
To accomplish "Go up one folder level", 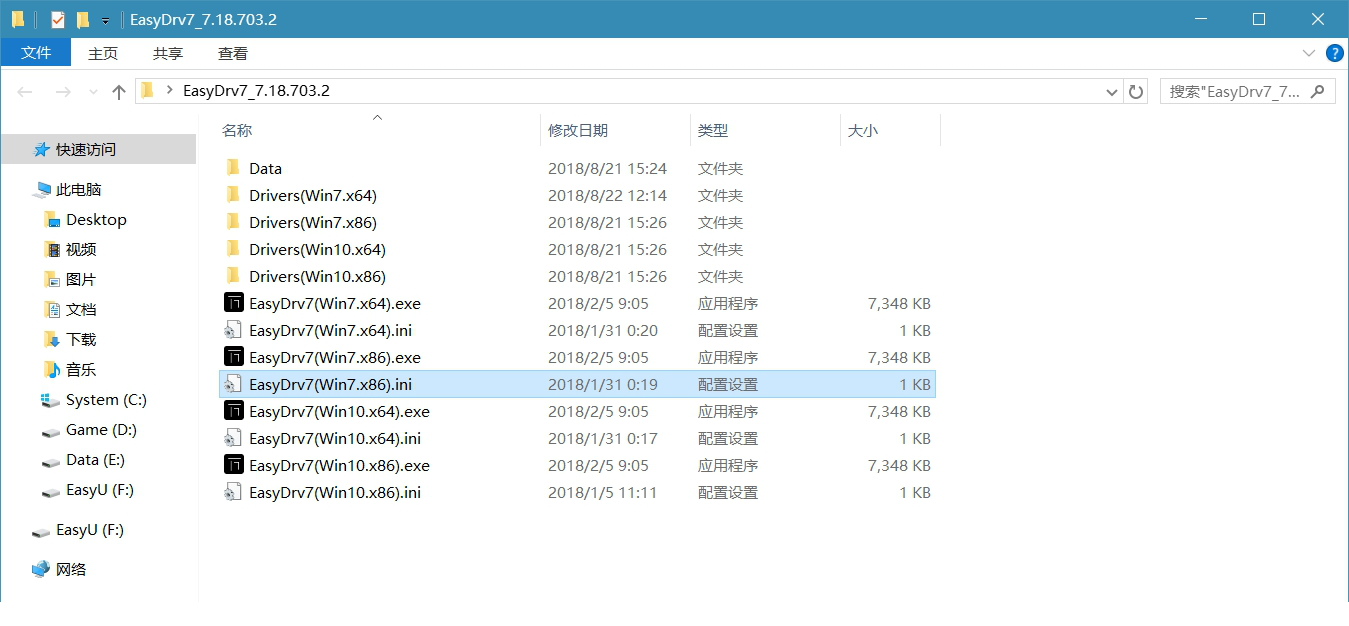I will click(119, 91).
